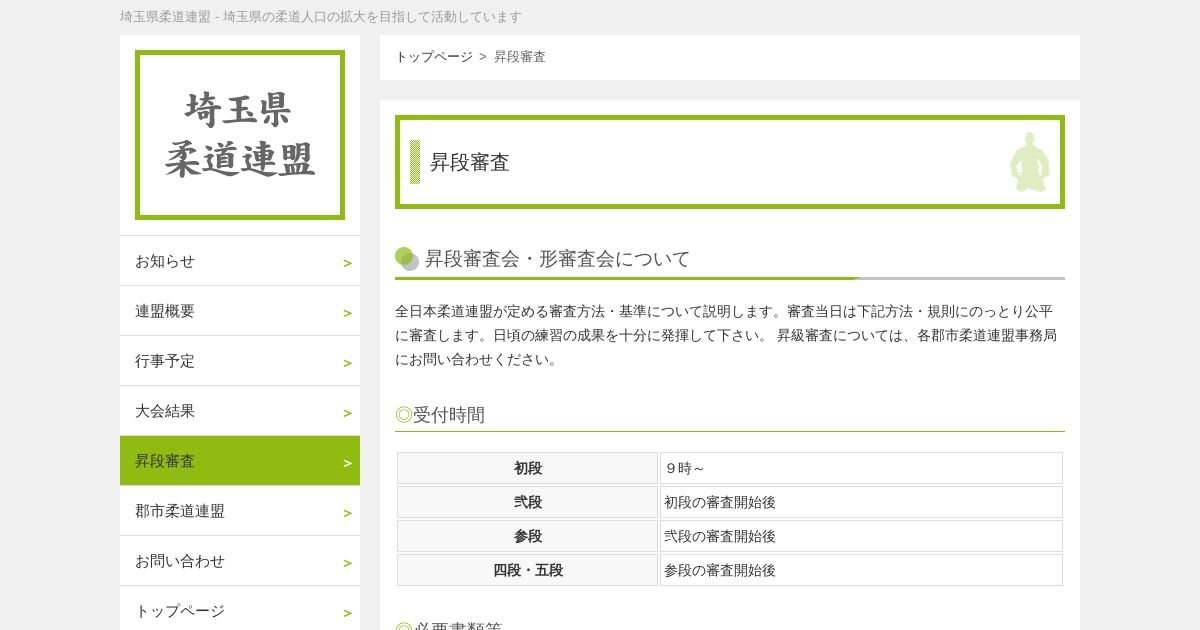Image resolution: width=1200 pixels, height=630 pixels.
Task: Open the 郡市柔道連盟 menu item
Action: 240,511
